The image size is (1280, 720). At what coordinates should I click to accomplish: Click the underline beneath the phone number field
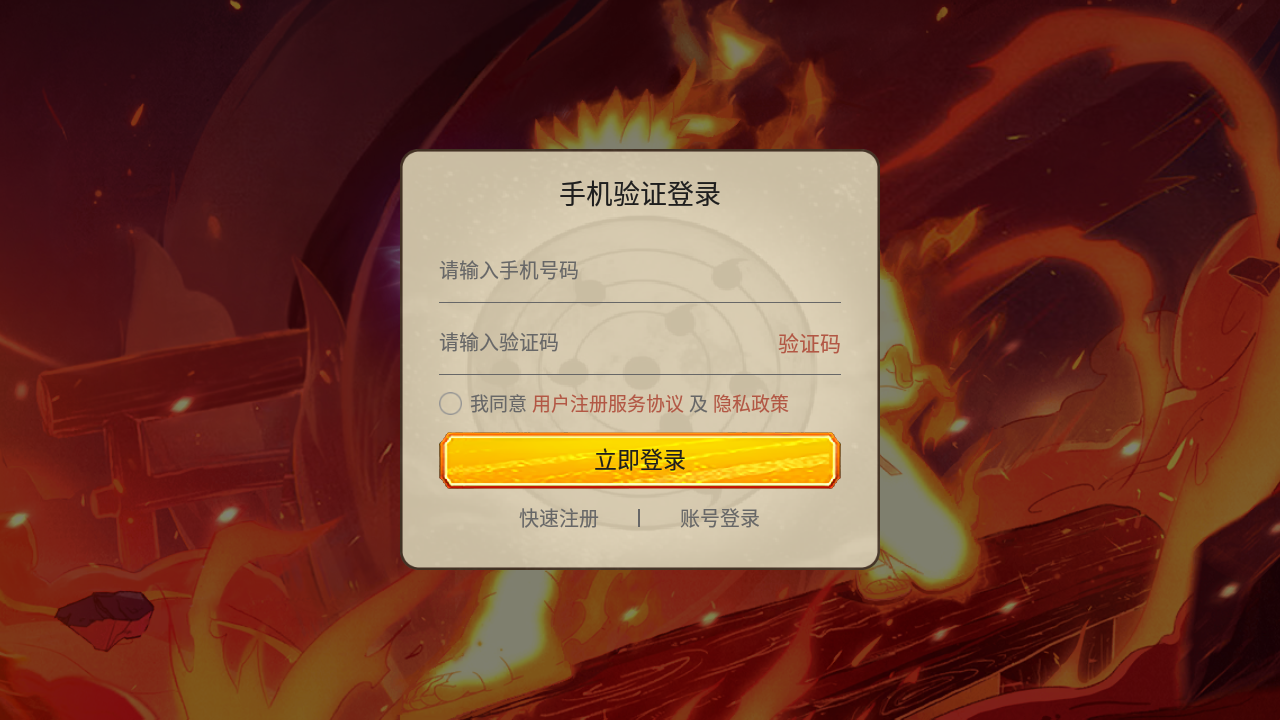[640, 302]
